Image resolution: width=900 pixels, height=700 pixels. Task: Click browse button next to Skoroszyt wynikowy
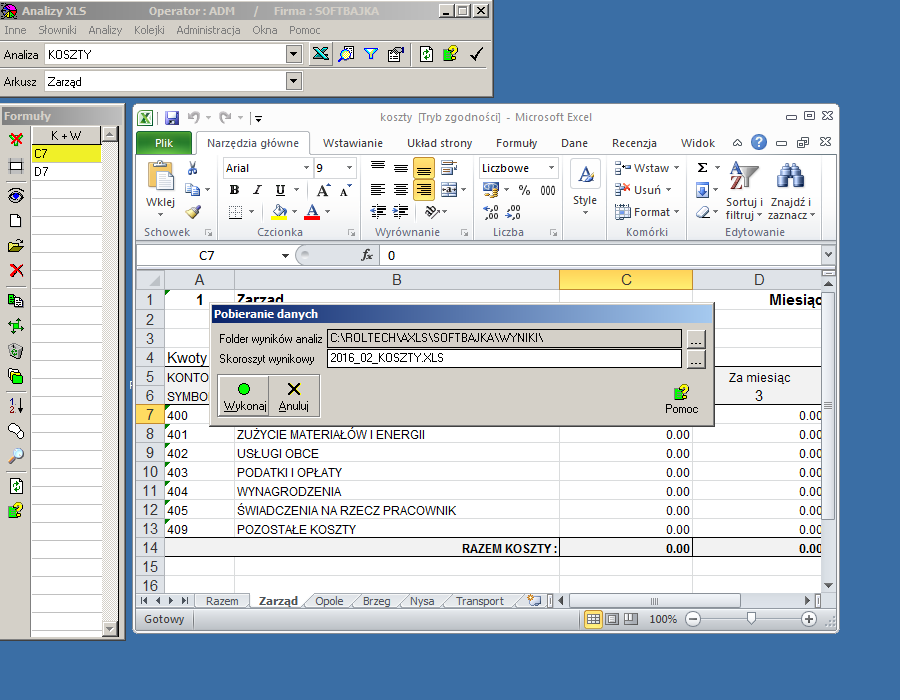pyautogui.click(x=696, y=359)
